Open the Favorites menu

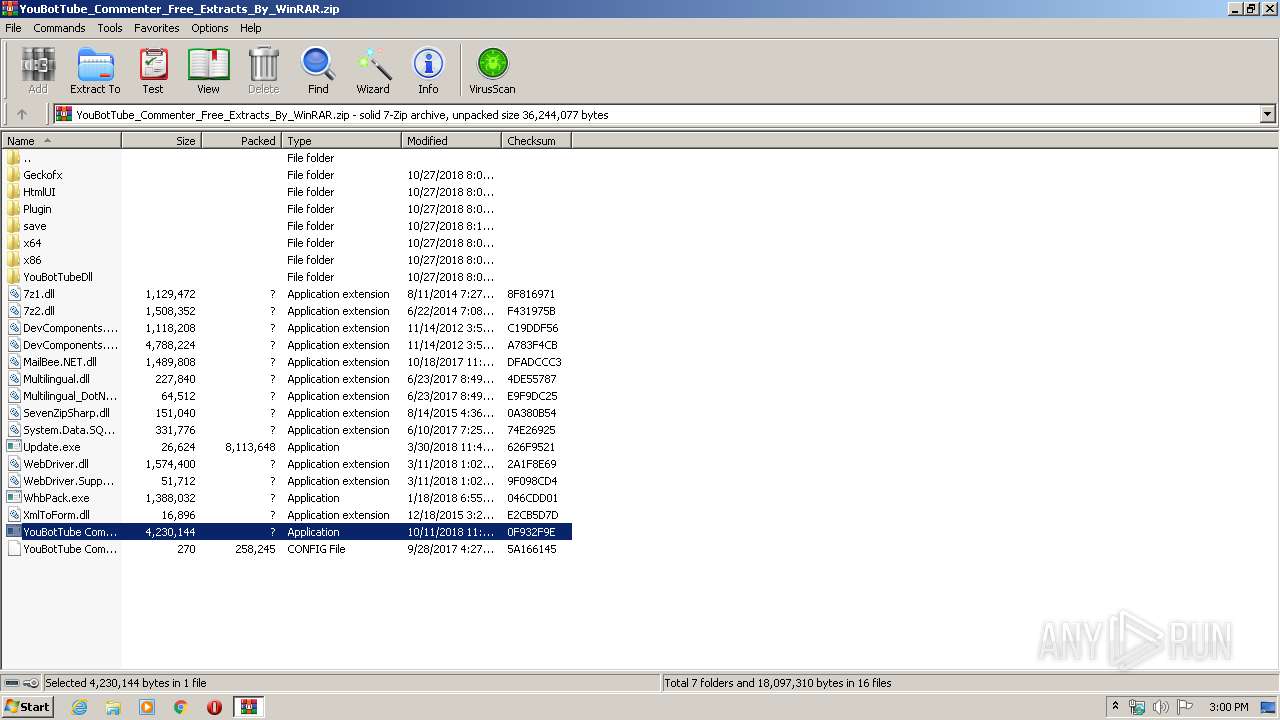157,28
